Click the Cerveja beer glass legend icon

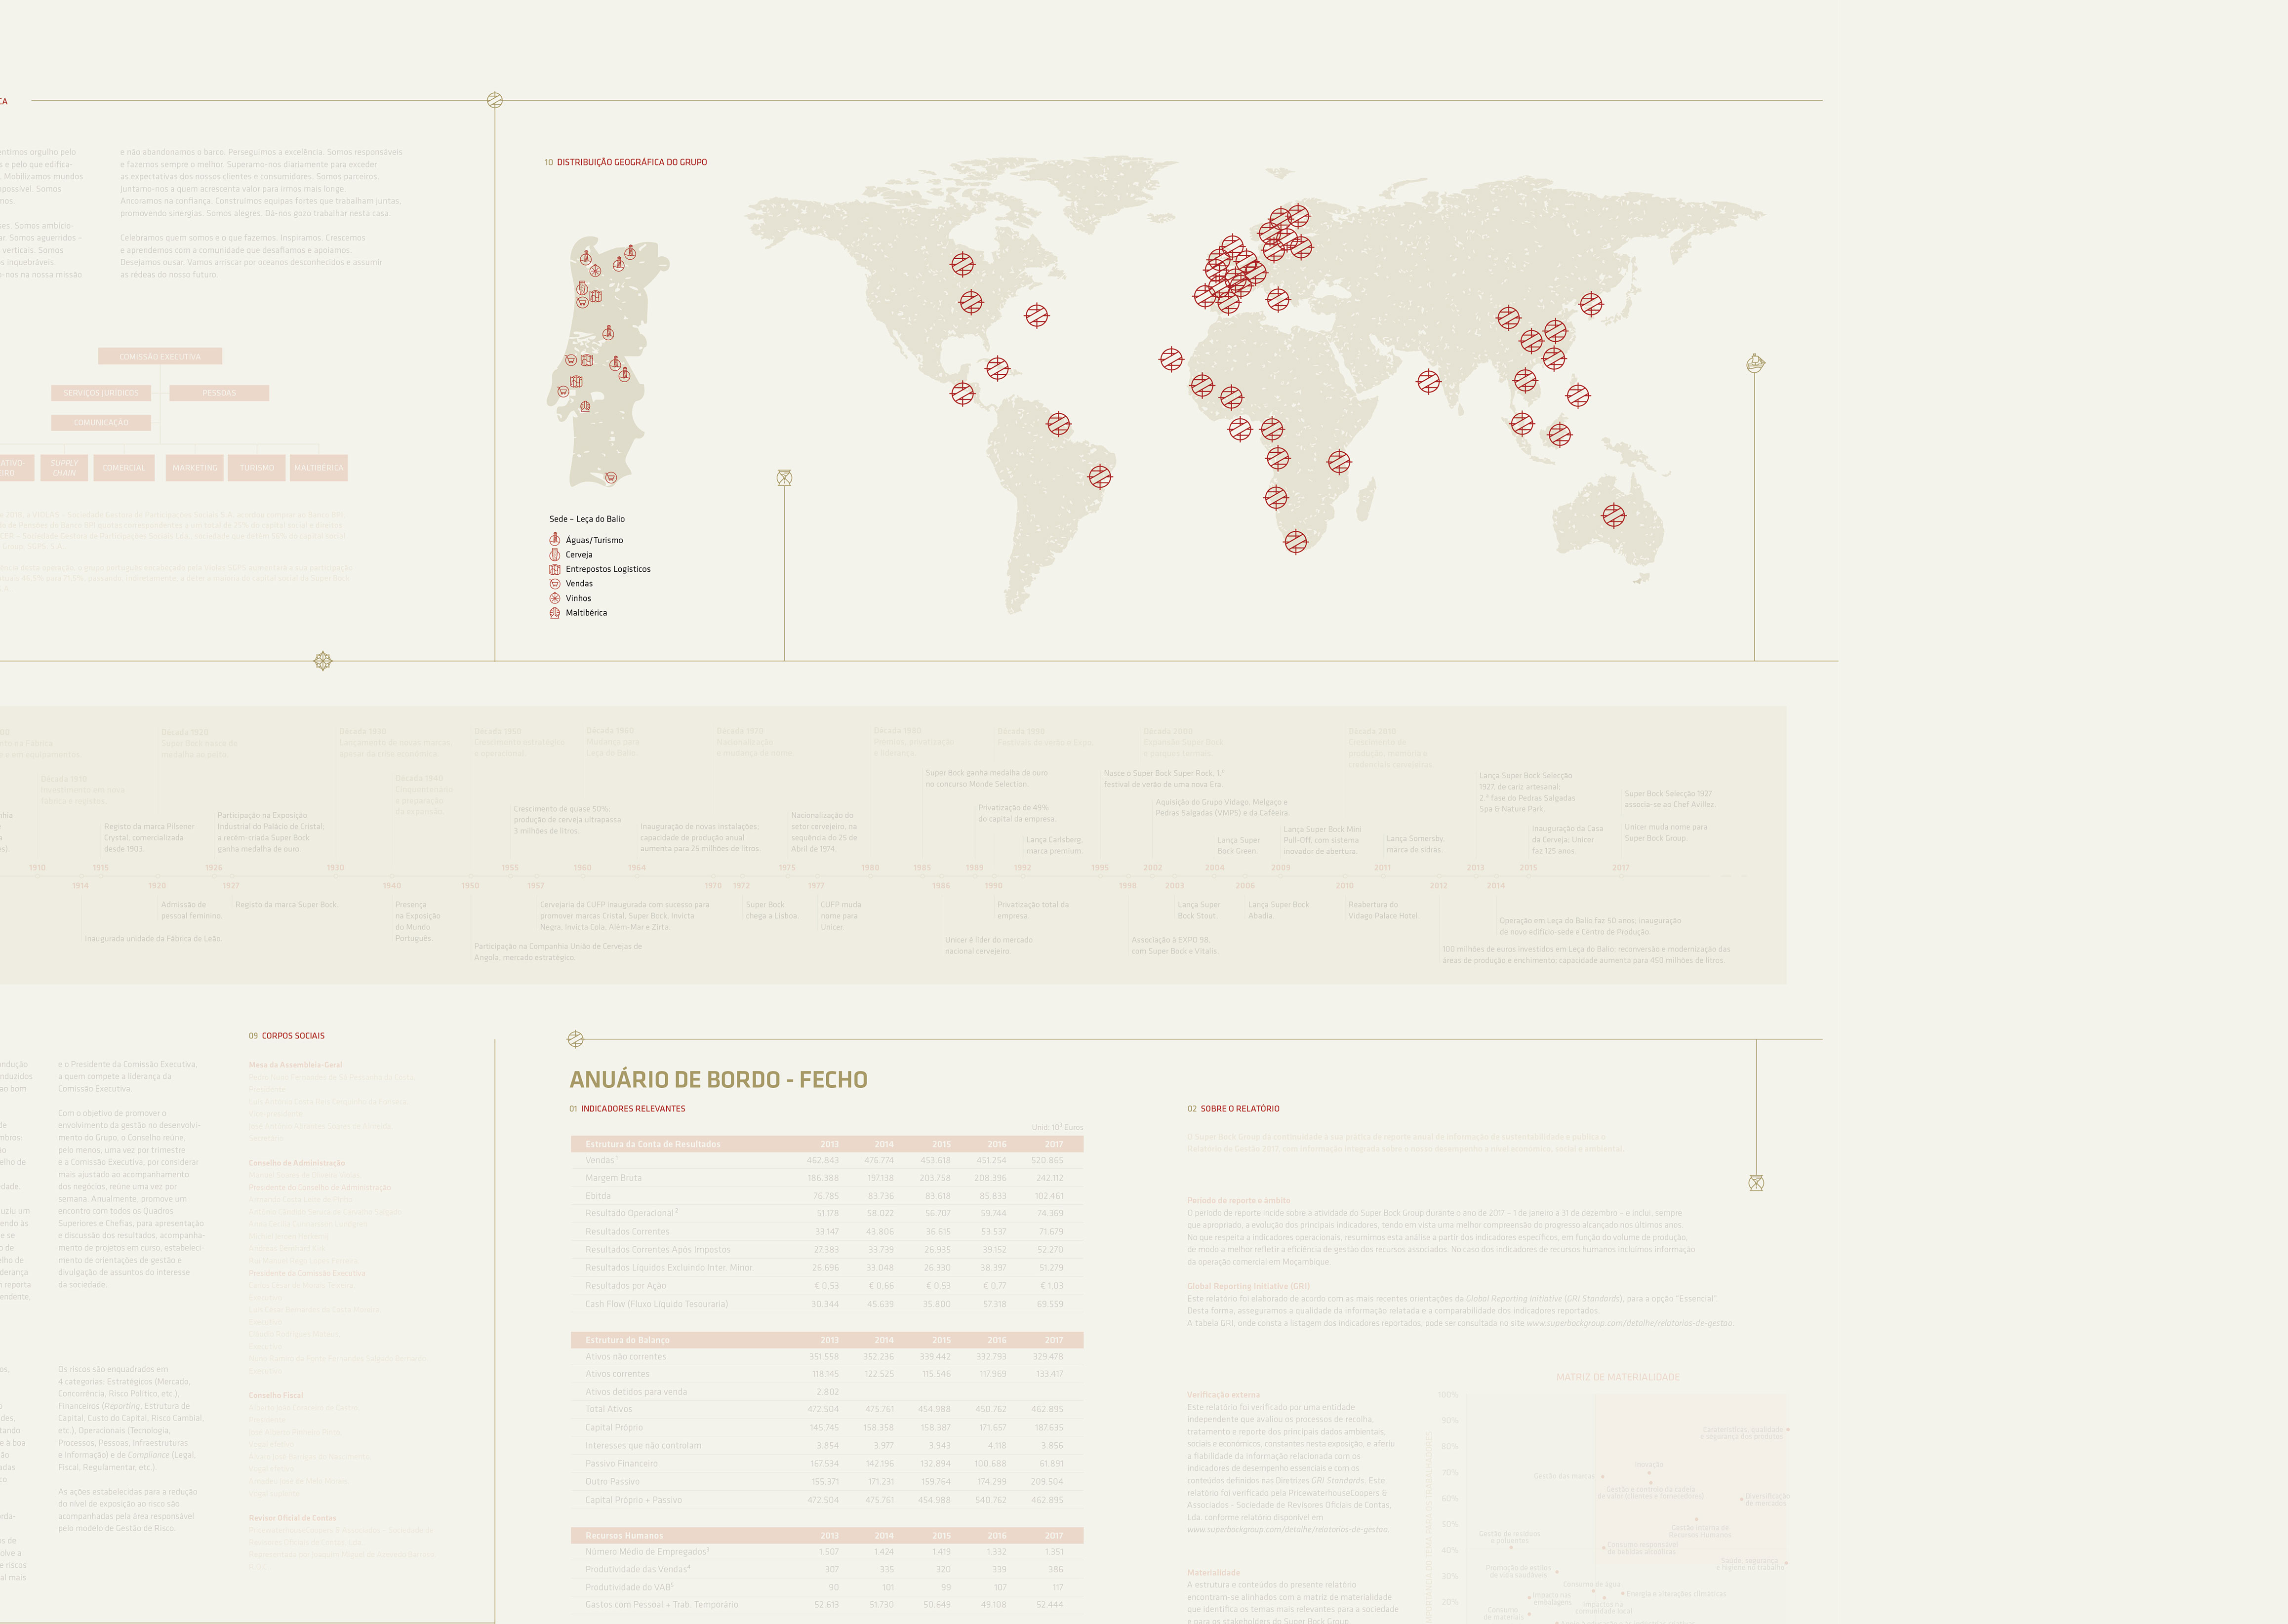click(555, 555)
